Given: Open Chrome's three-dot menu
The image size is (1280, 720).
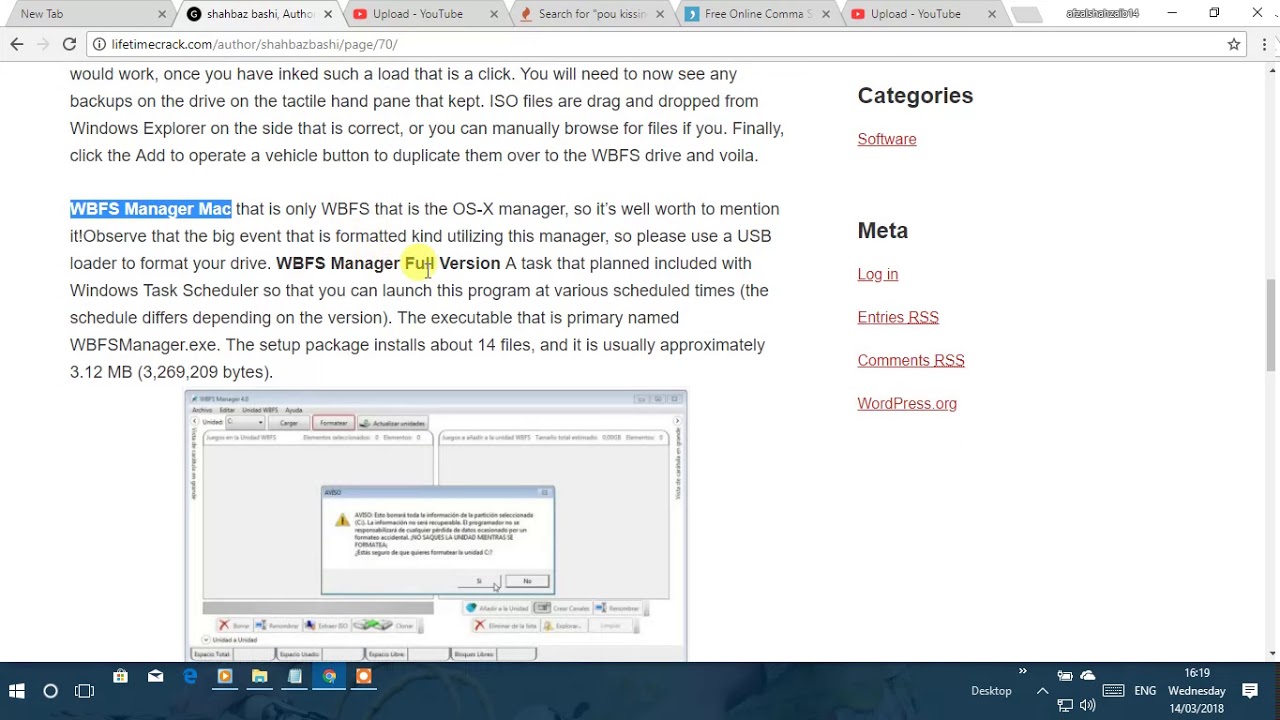Looking at the screenshot, I should click(x=1265, y=44).
